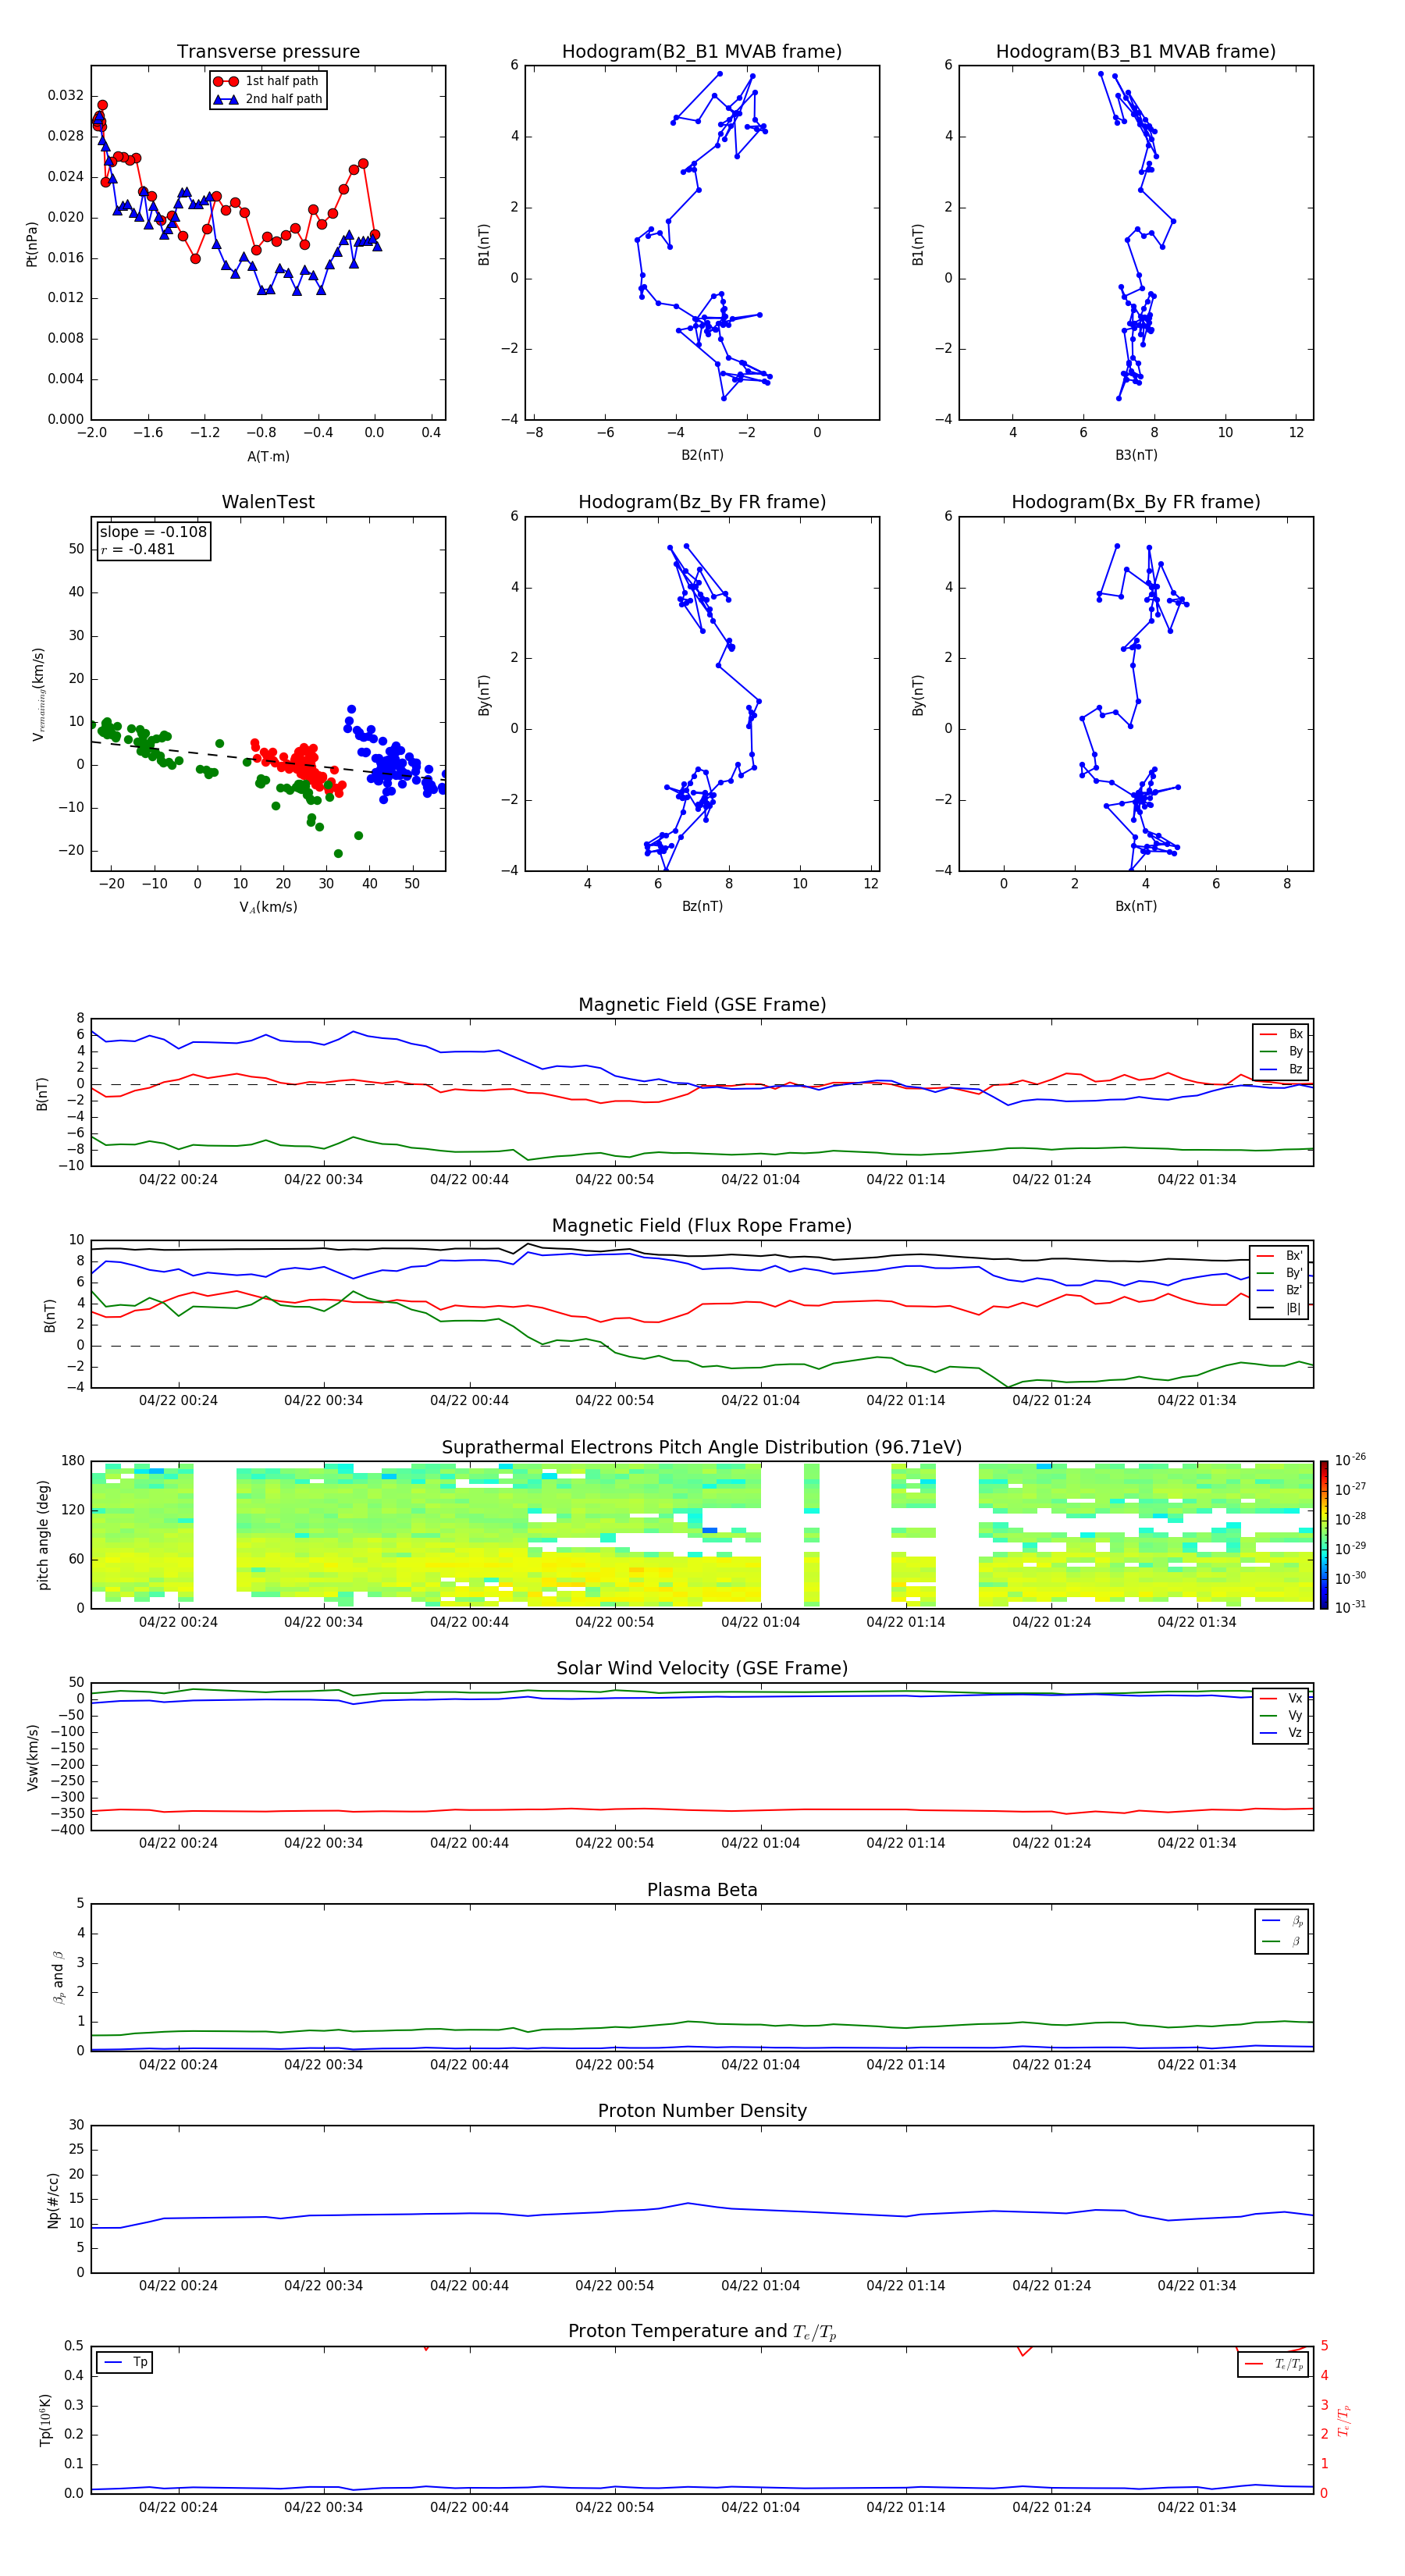Click the "Np(#/cc)" y-axis label
This screenshot has width=1405, height=2576.
(x=53, y=2200)
